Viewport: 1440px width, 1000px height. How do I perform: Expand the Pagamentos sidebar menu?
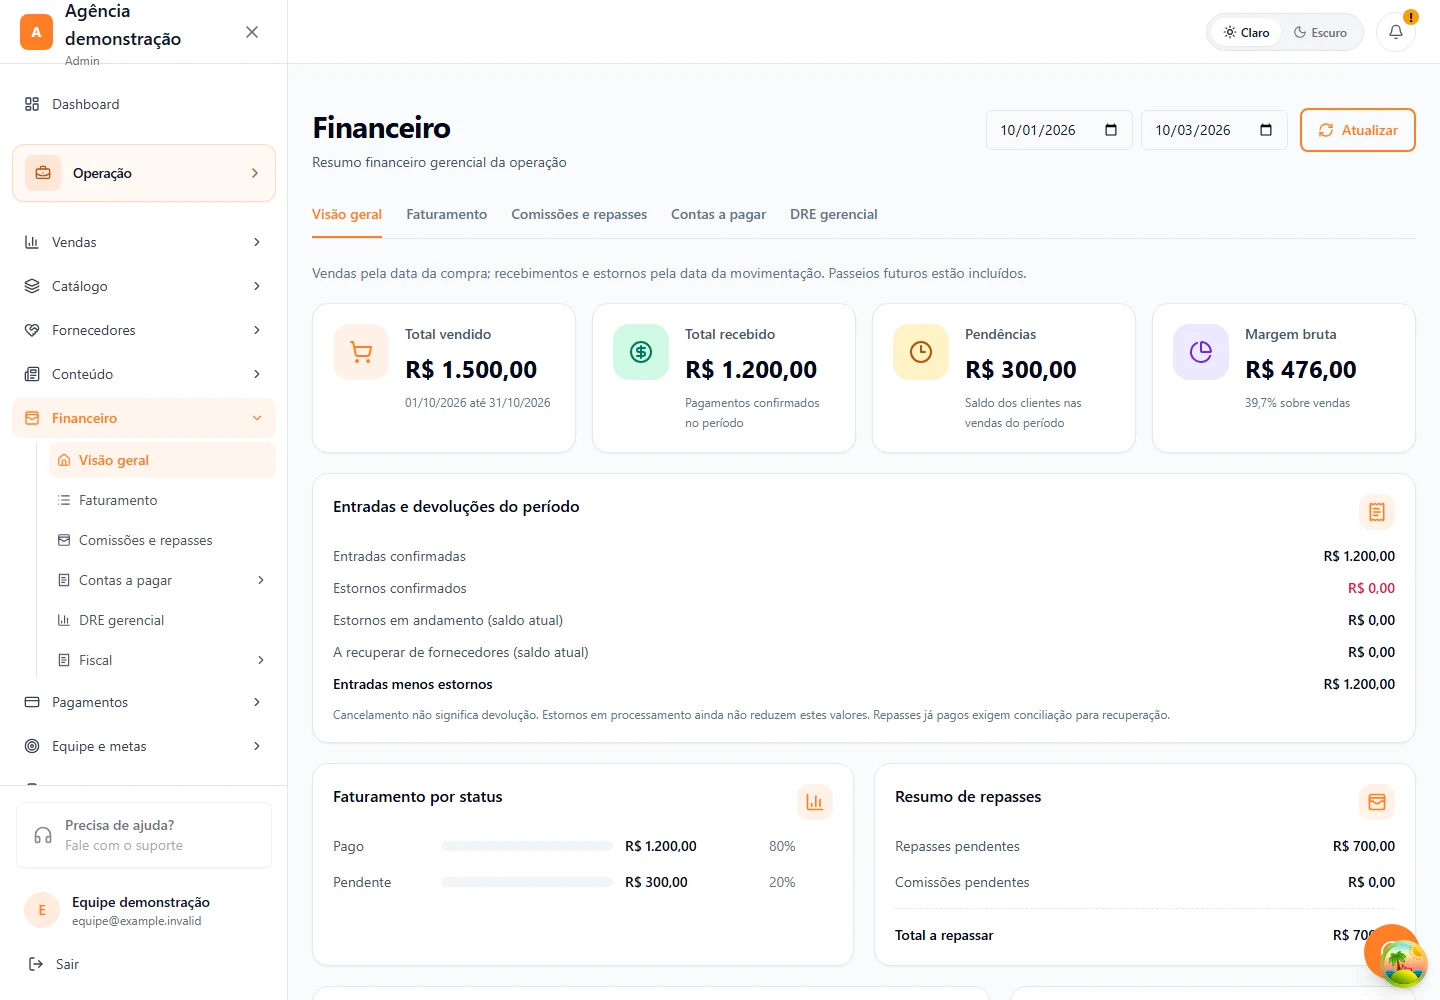144,702
